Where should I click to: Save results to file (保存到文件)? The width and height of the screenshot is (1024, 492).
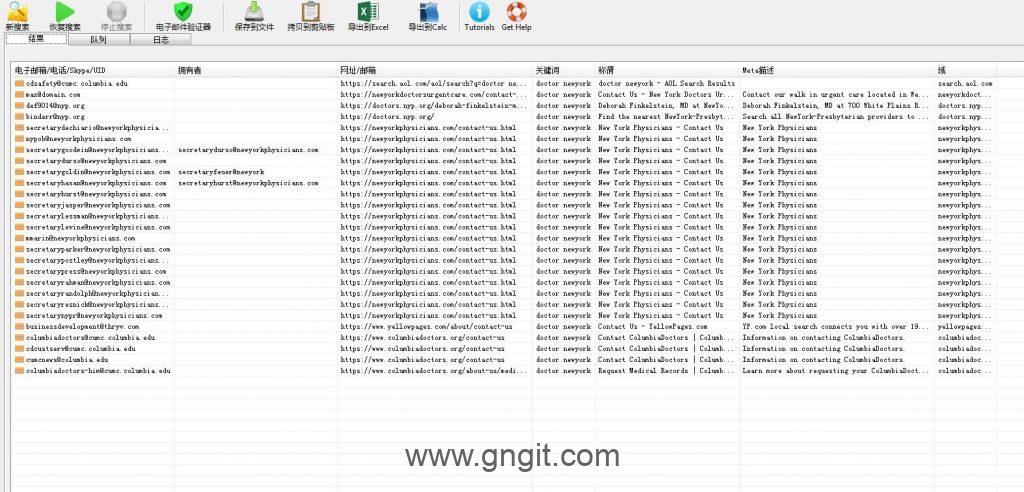(x=254, y=15)
